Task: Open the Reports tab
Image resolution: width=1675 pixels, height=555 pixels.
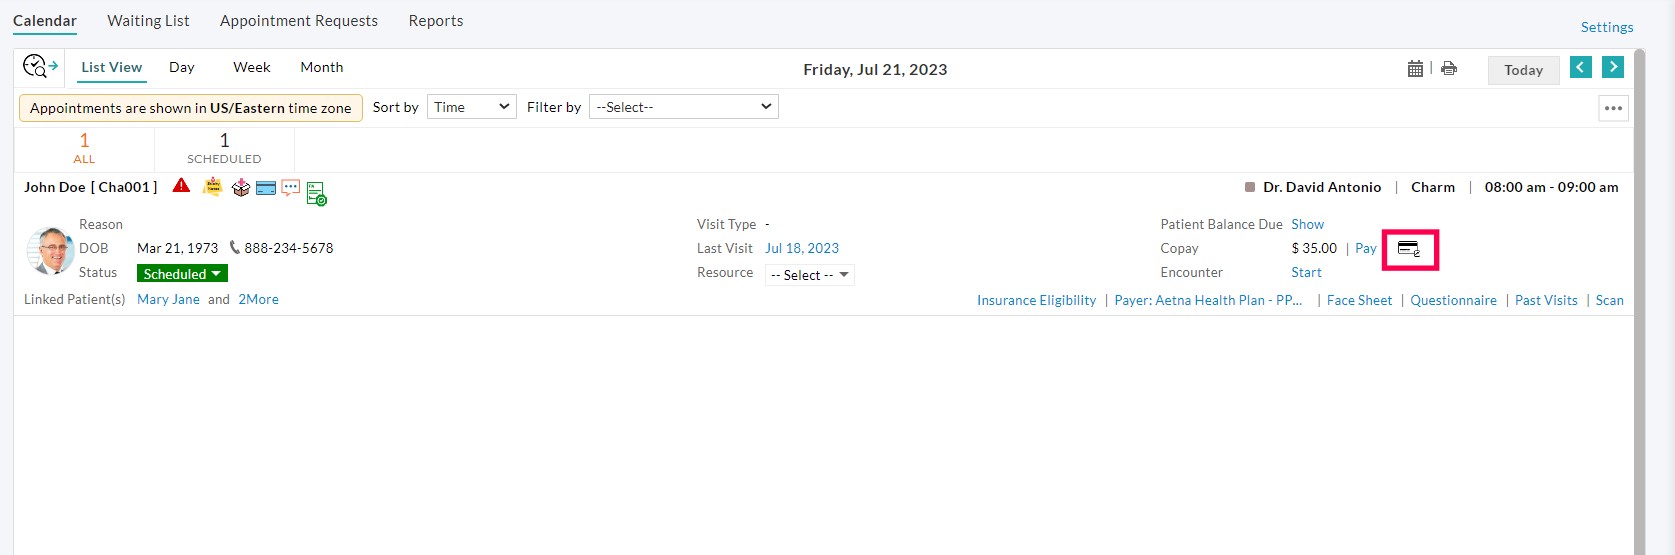Action: pyautogui.click(x=436, y=21)
